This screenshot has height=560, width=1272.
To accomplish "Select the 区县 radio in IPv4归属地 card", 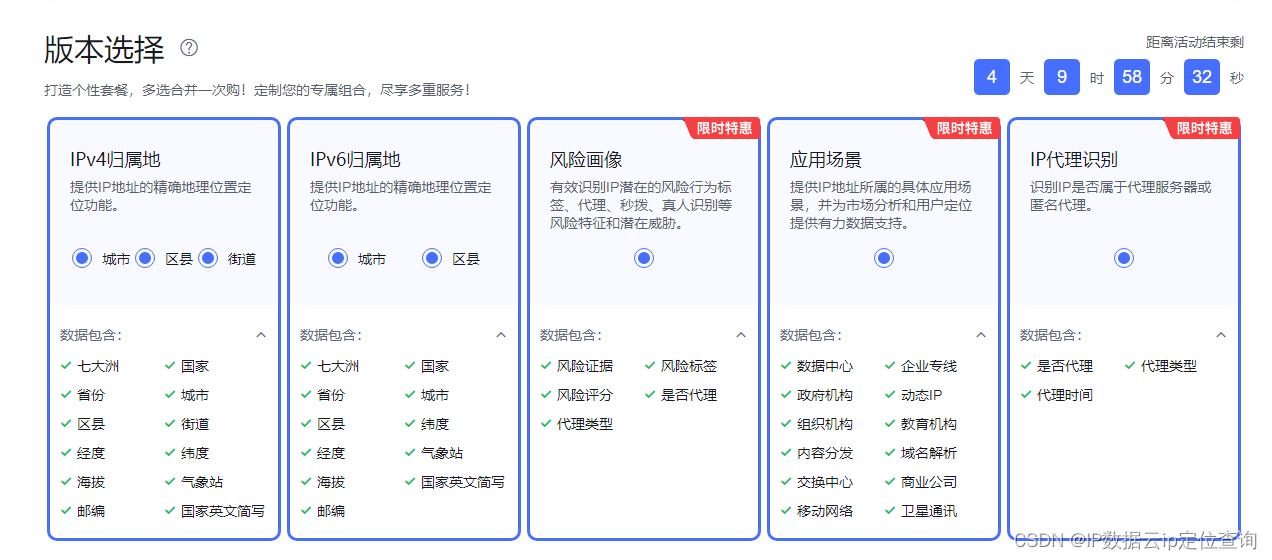I will (145, 258).
